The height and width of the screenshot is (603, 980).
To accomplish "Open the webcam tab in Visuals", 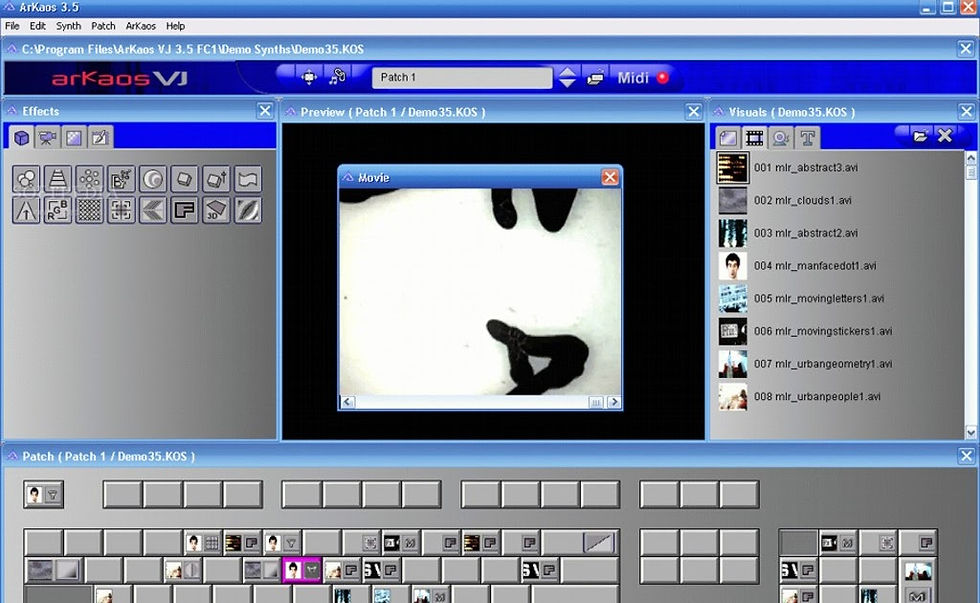I will tap(781, 138).
